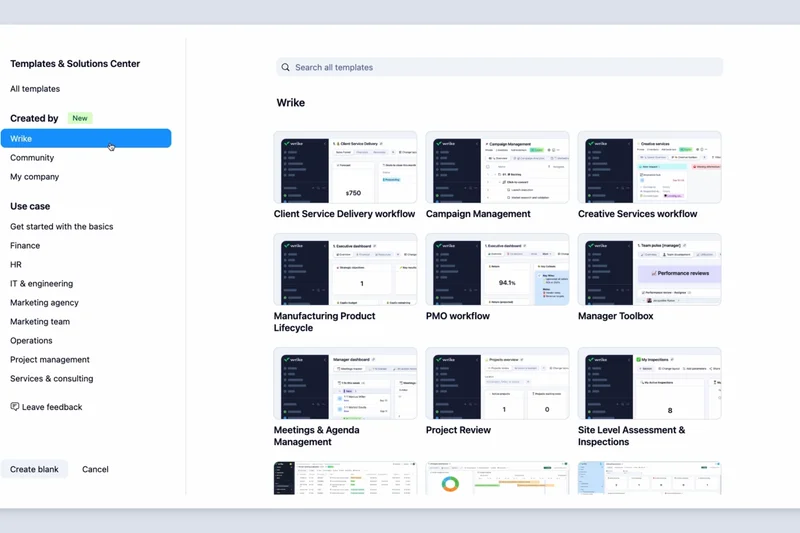Choose PMO workflow template preview
Screen dimensions: 800x533
(x=497, y=270)
